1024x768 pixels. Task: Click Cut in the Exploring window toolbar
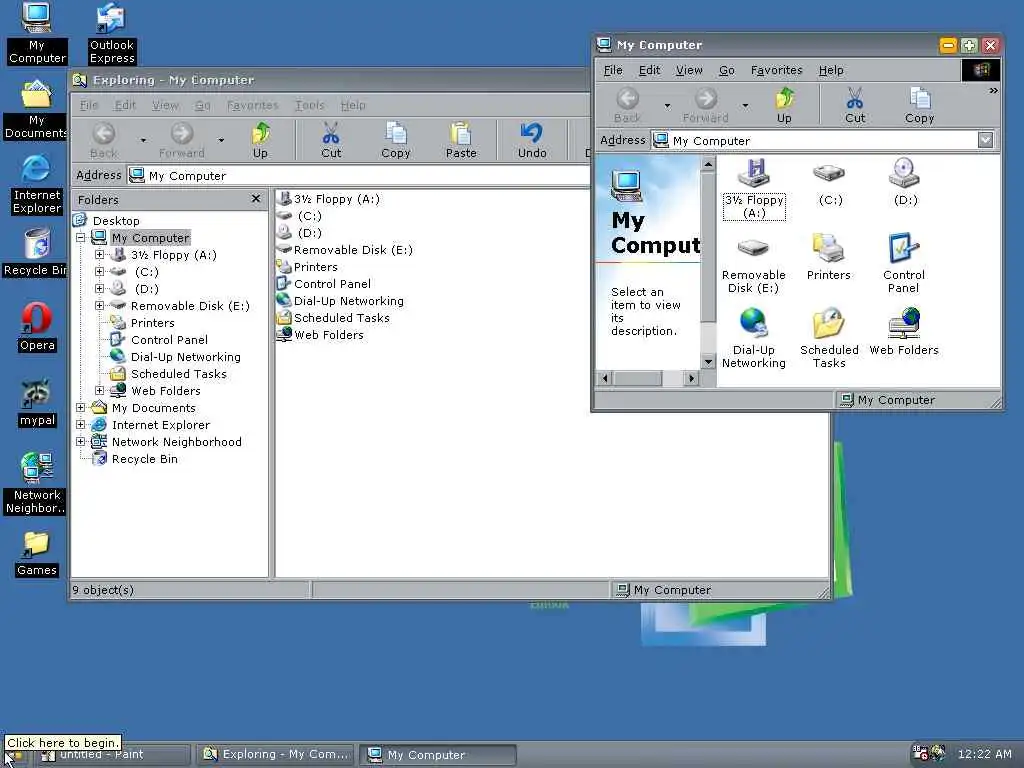coord(331,140)
